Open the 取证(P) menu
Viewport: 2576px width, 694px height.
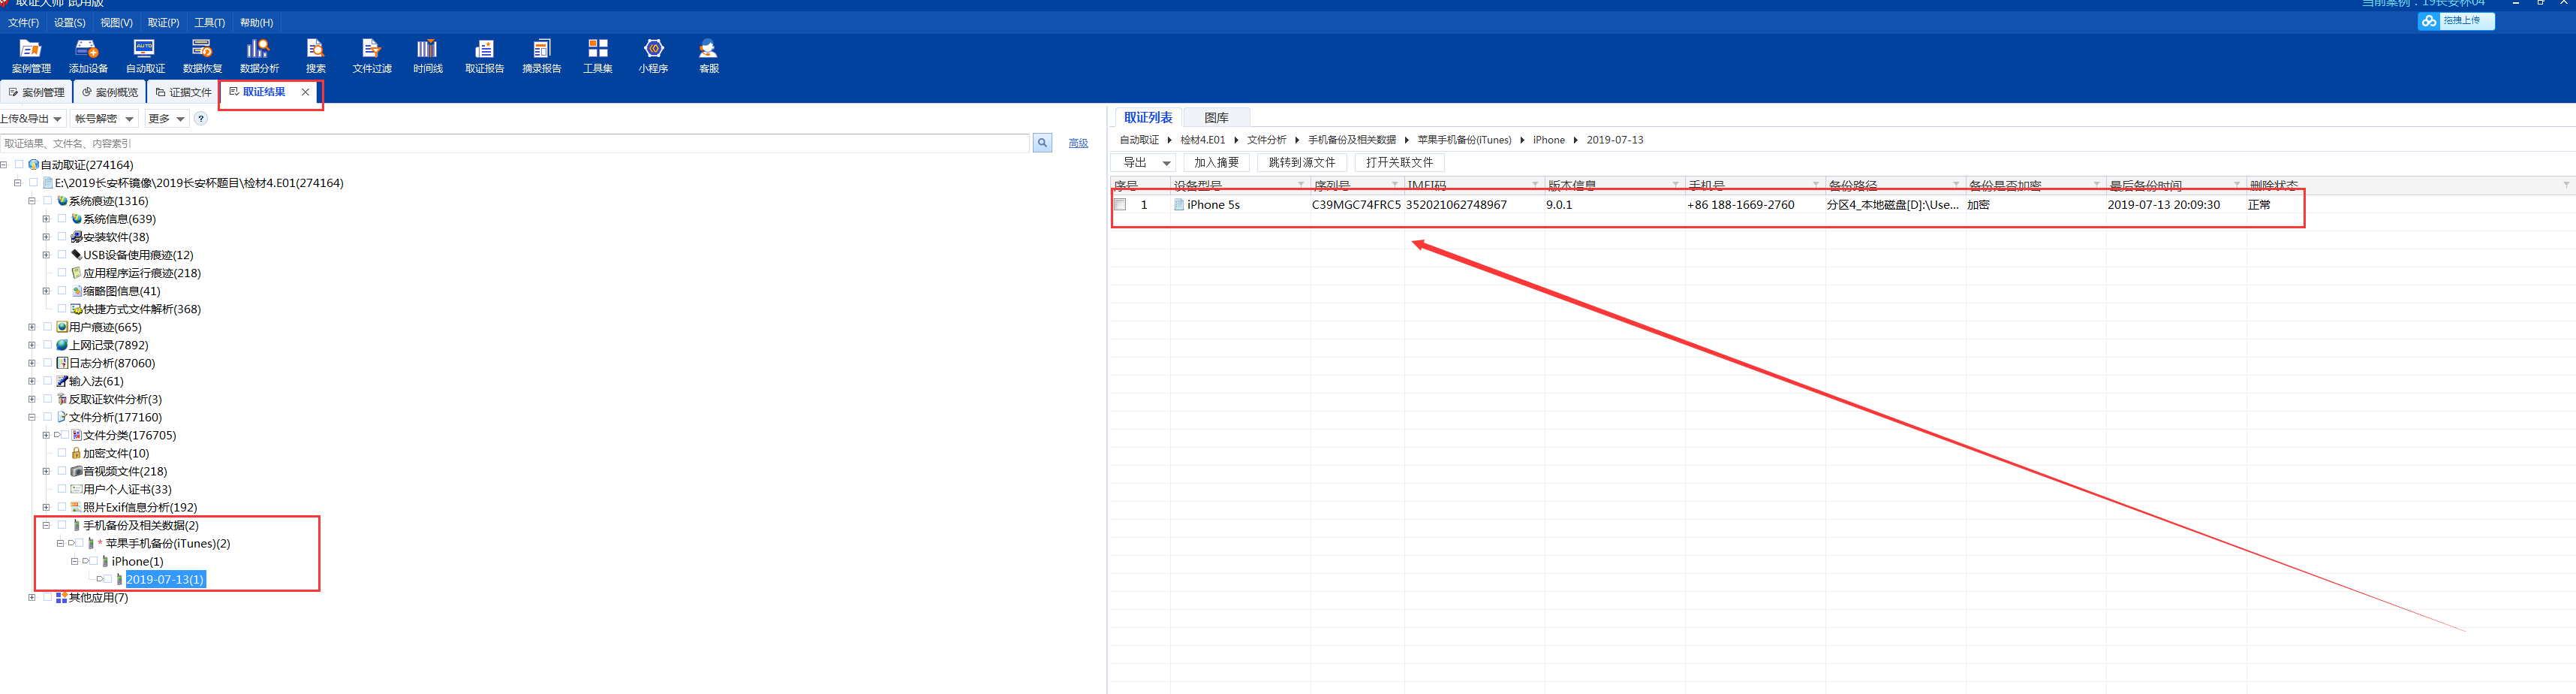pos(163,22)
